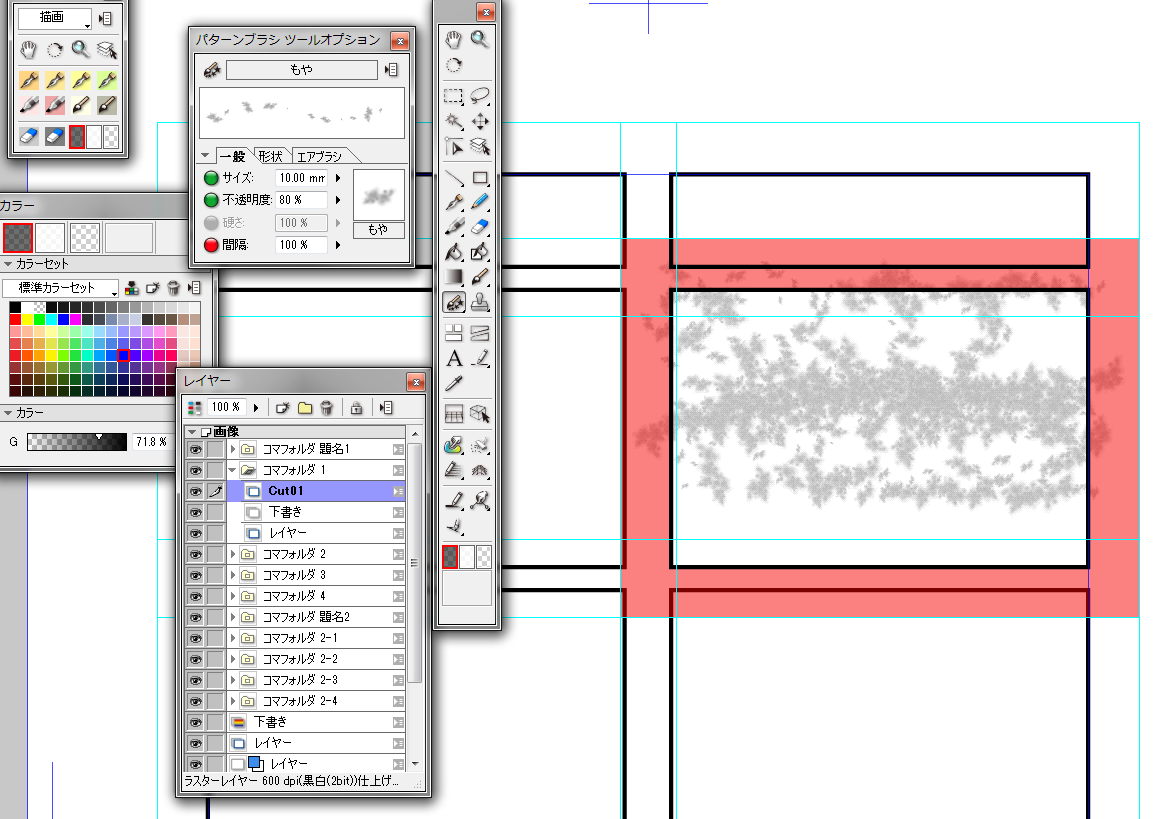Select the Move Layer four-arrow tool

click(x=480, y=121)
